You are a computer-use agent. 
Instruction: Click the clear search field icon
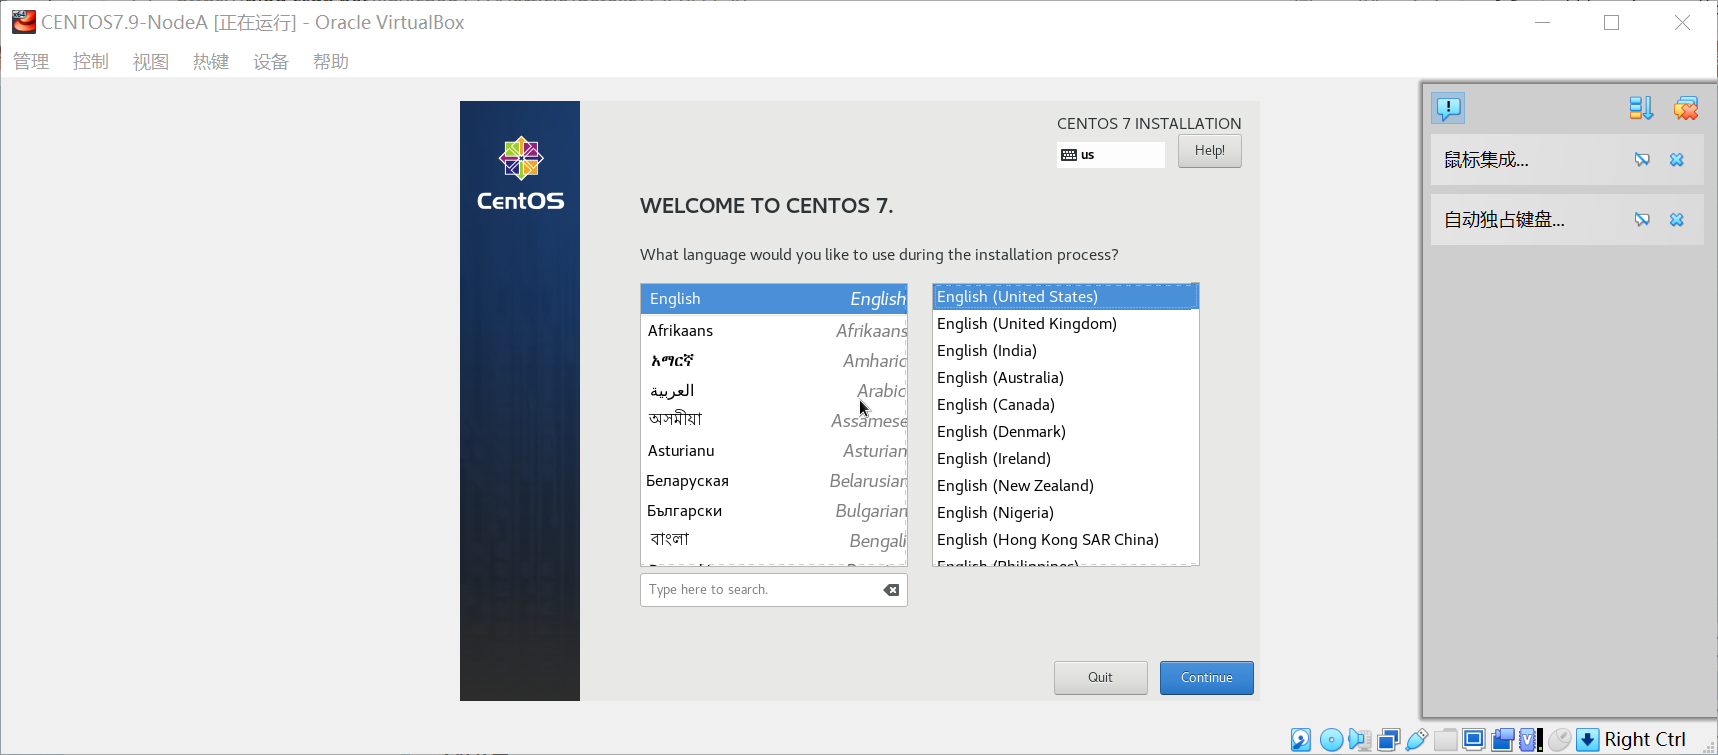pos(891,590)
